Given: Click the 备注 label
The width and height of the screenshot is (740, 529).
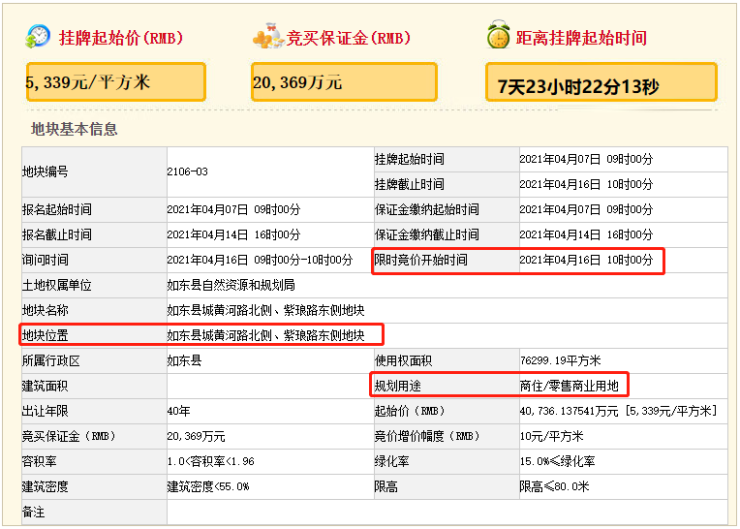Looking at the screenshot, I should tap(34, 512).
